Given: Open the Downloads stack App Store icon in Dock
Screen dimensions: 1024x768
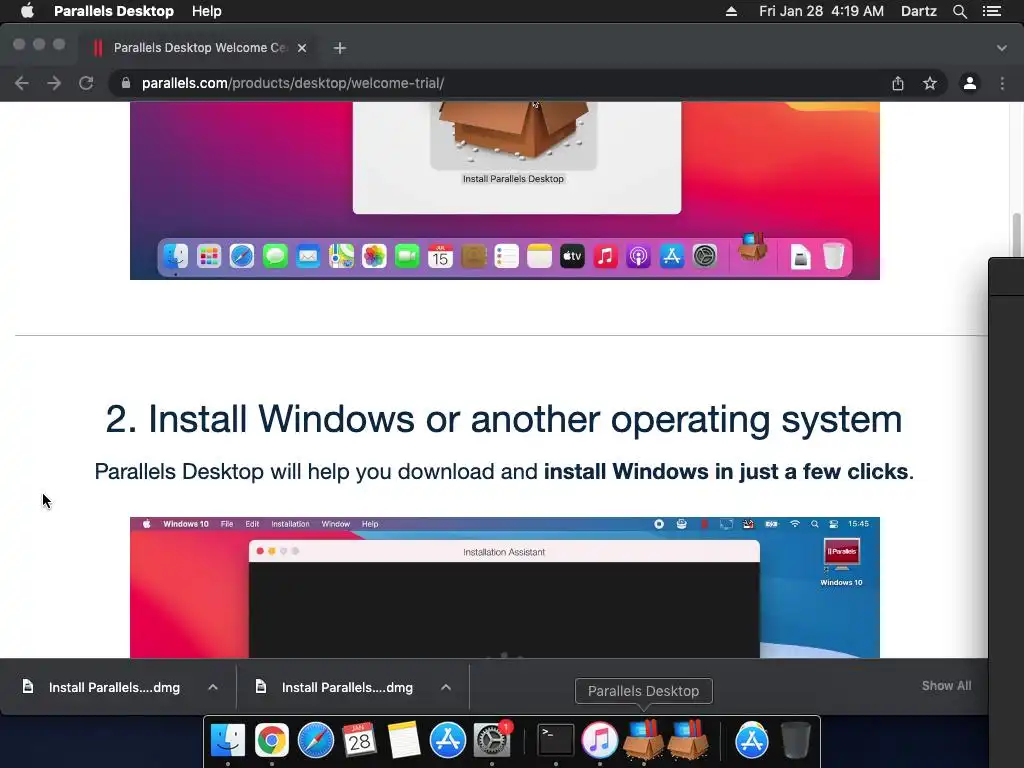Looking at the screenshot, I should (x=752, y=740).
